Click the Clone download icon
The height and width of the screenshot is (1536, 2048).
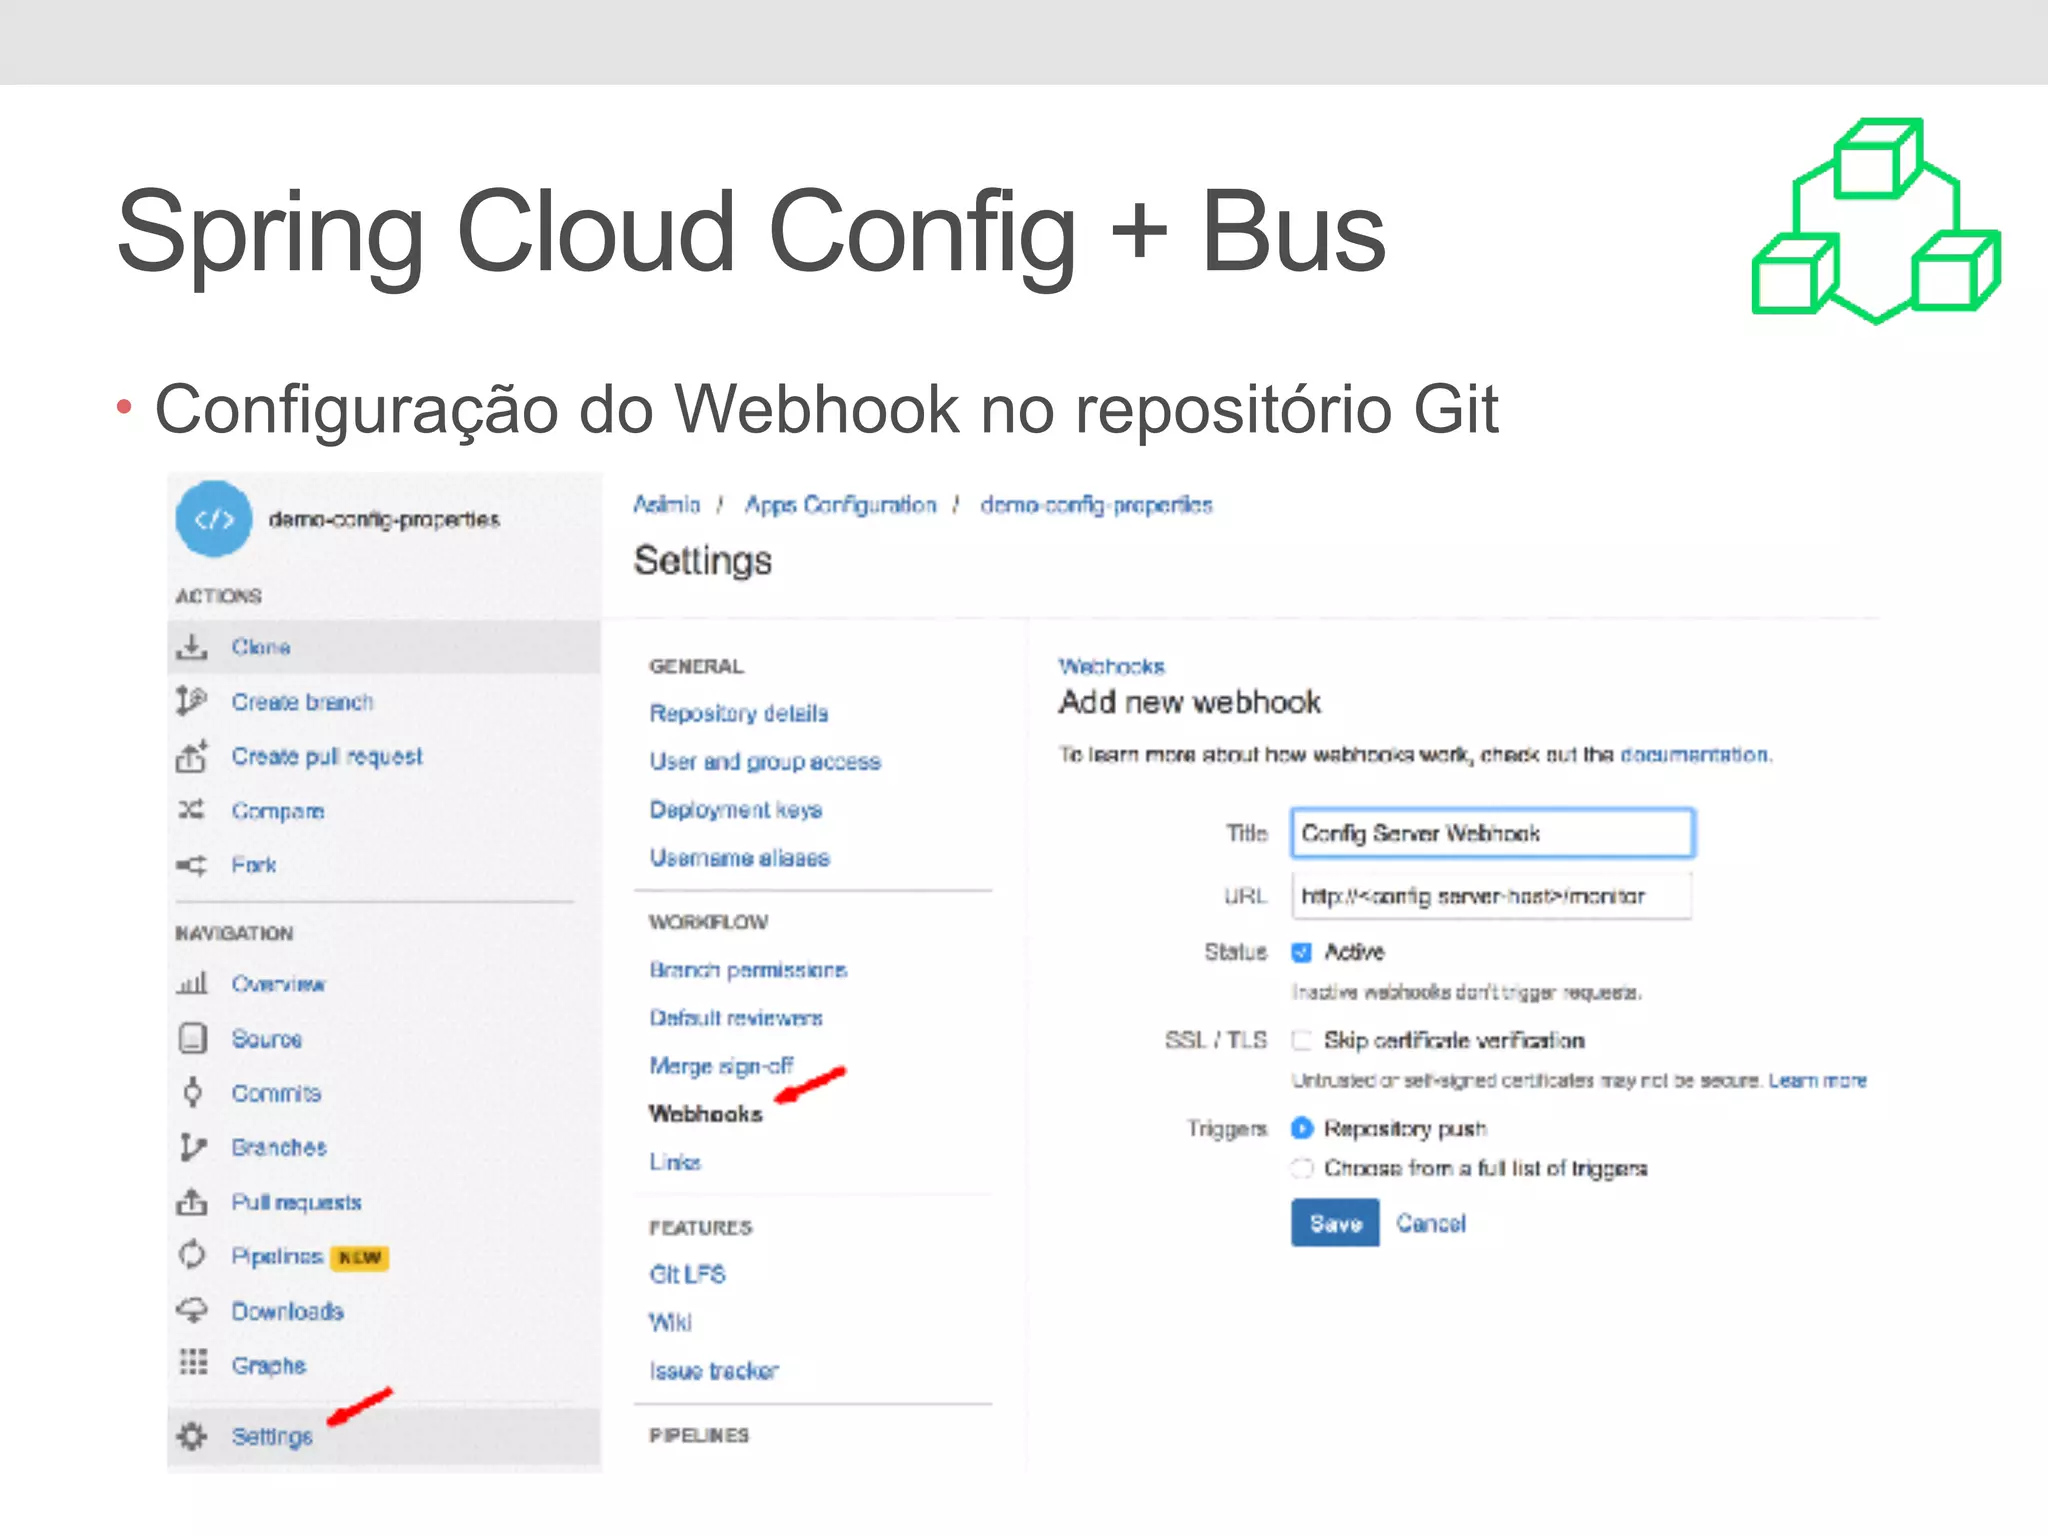[x=191, y=646]
